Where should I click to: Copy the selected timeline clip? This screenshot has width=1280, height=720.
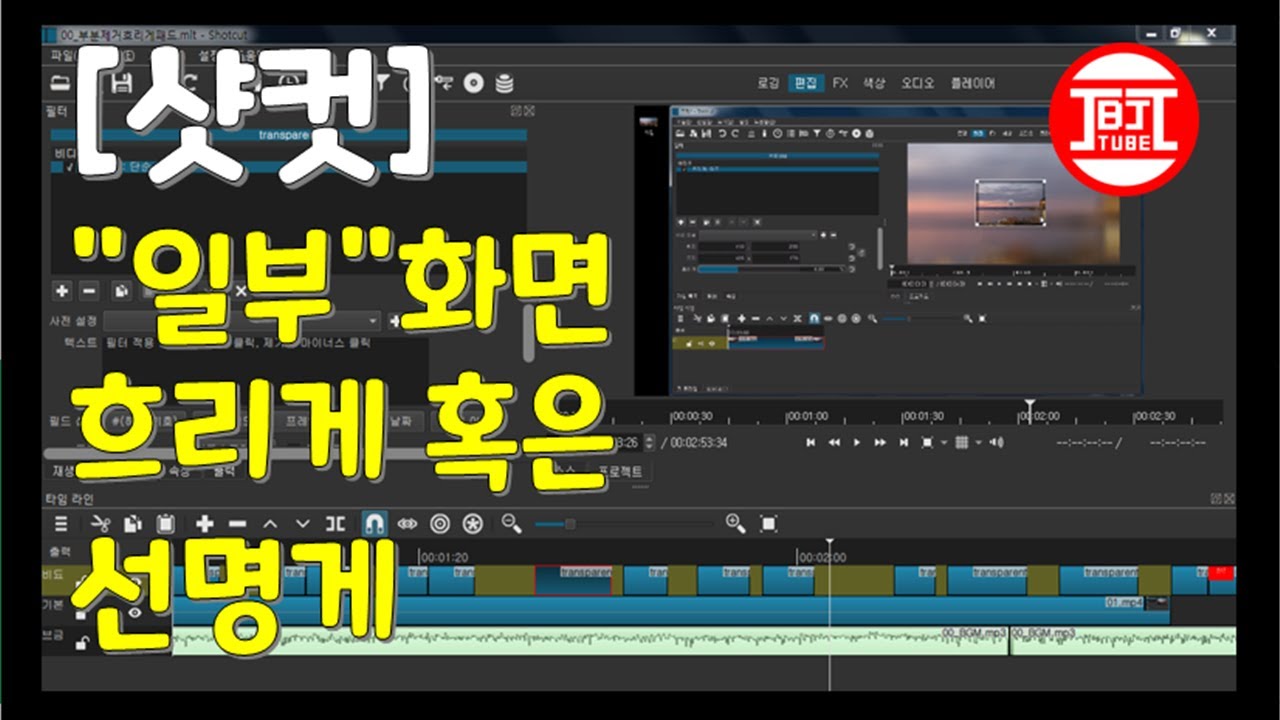pos(132,523)
